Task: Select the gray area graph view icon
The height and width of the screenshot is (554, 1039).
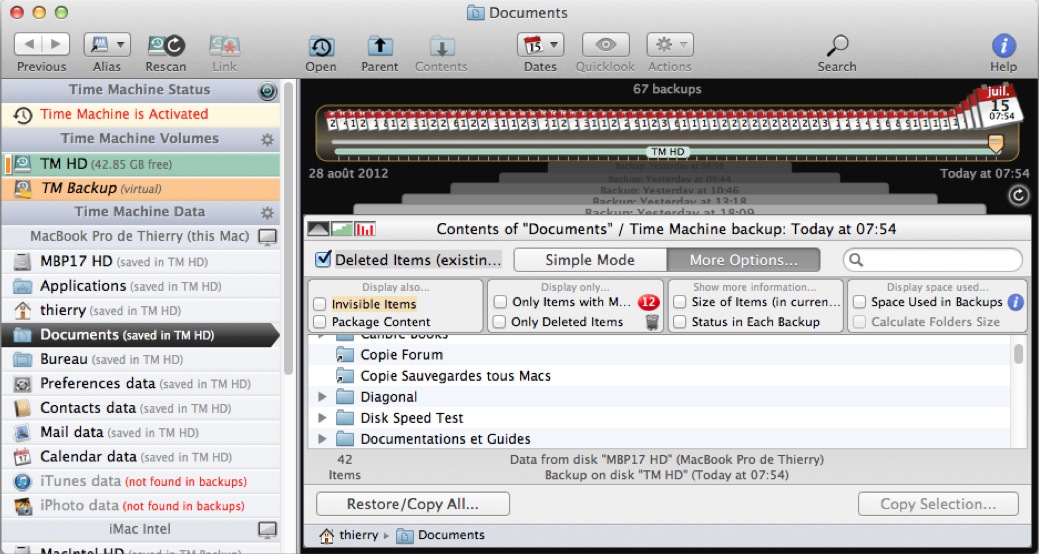Action: pos(319,229)
